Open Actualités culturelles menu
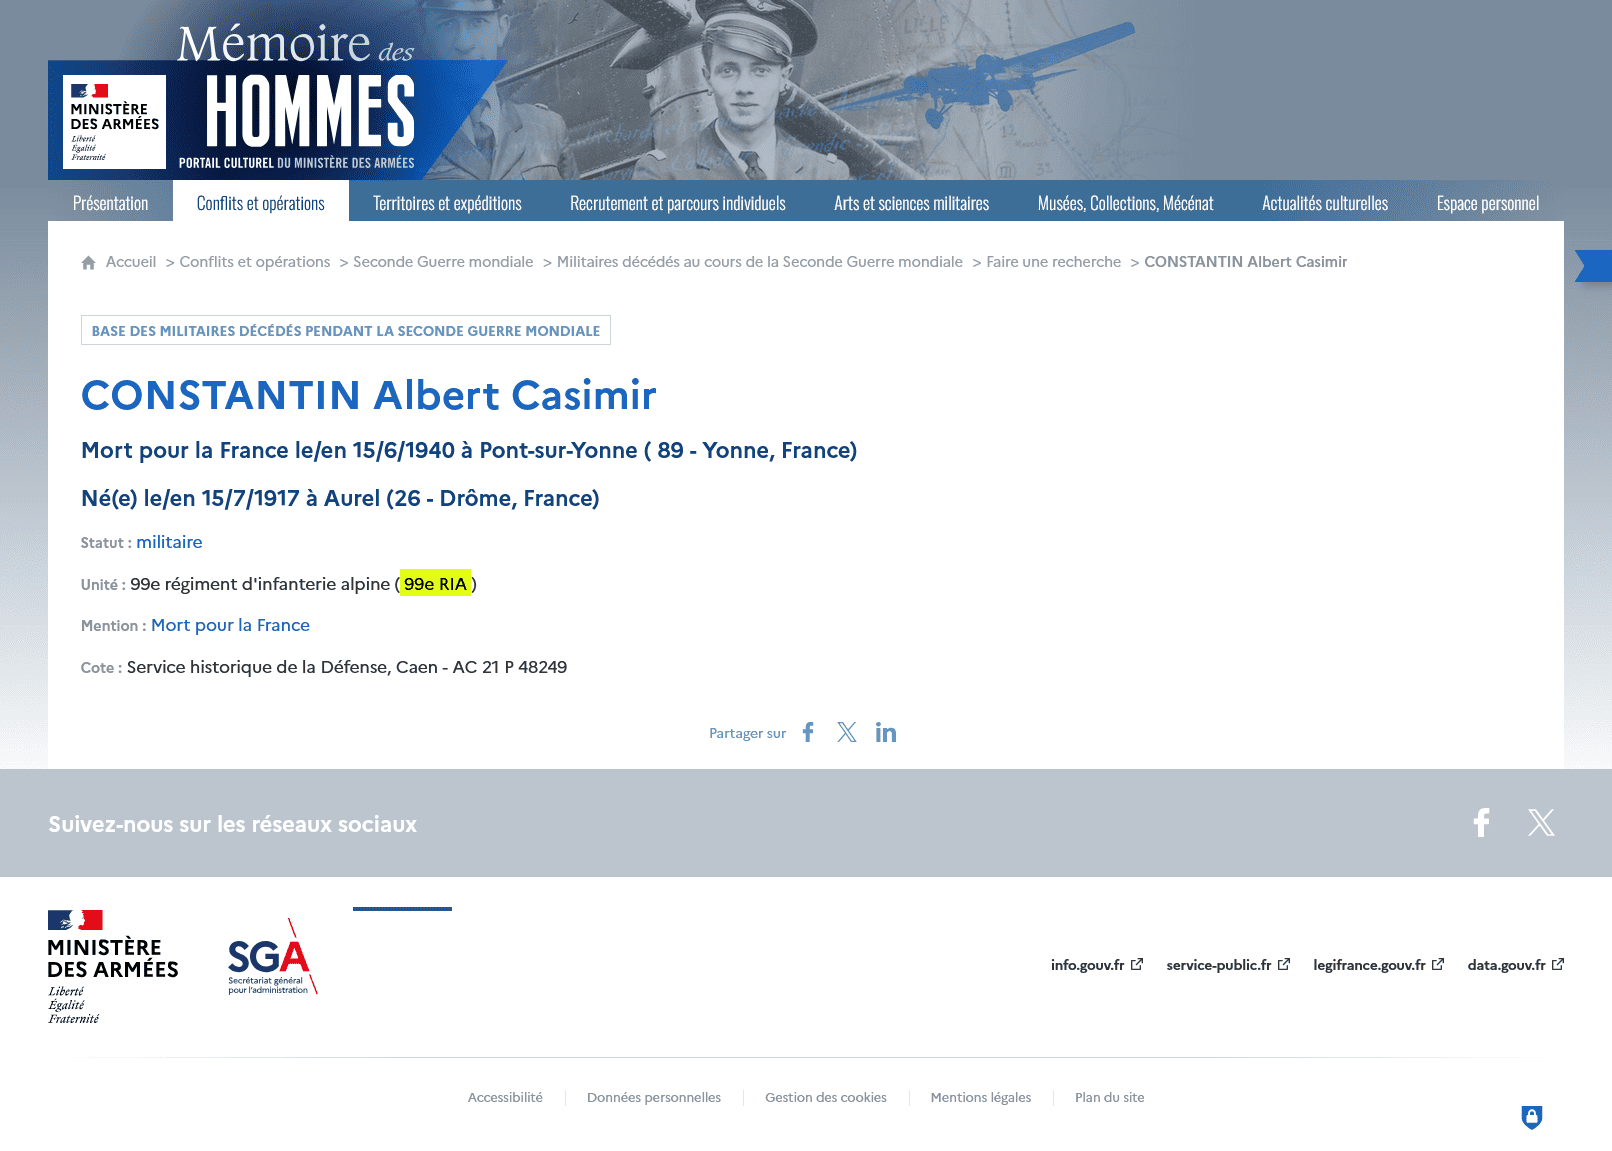This screenshot has height=1151, width=1612. click(x=1325, y=203)
